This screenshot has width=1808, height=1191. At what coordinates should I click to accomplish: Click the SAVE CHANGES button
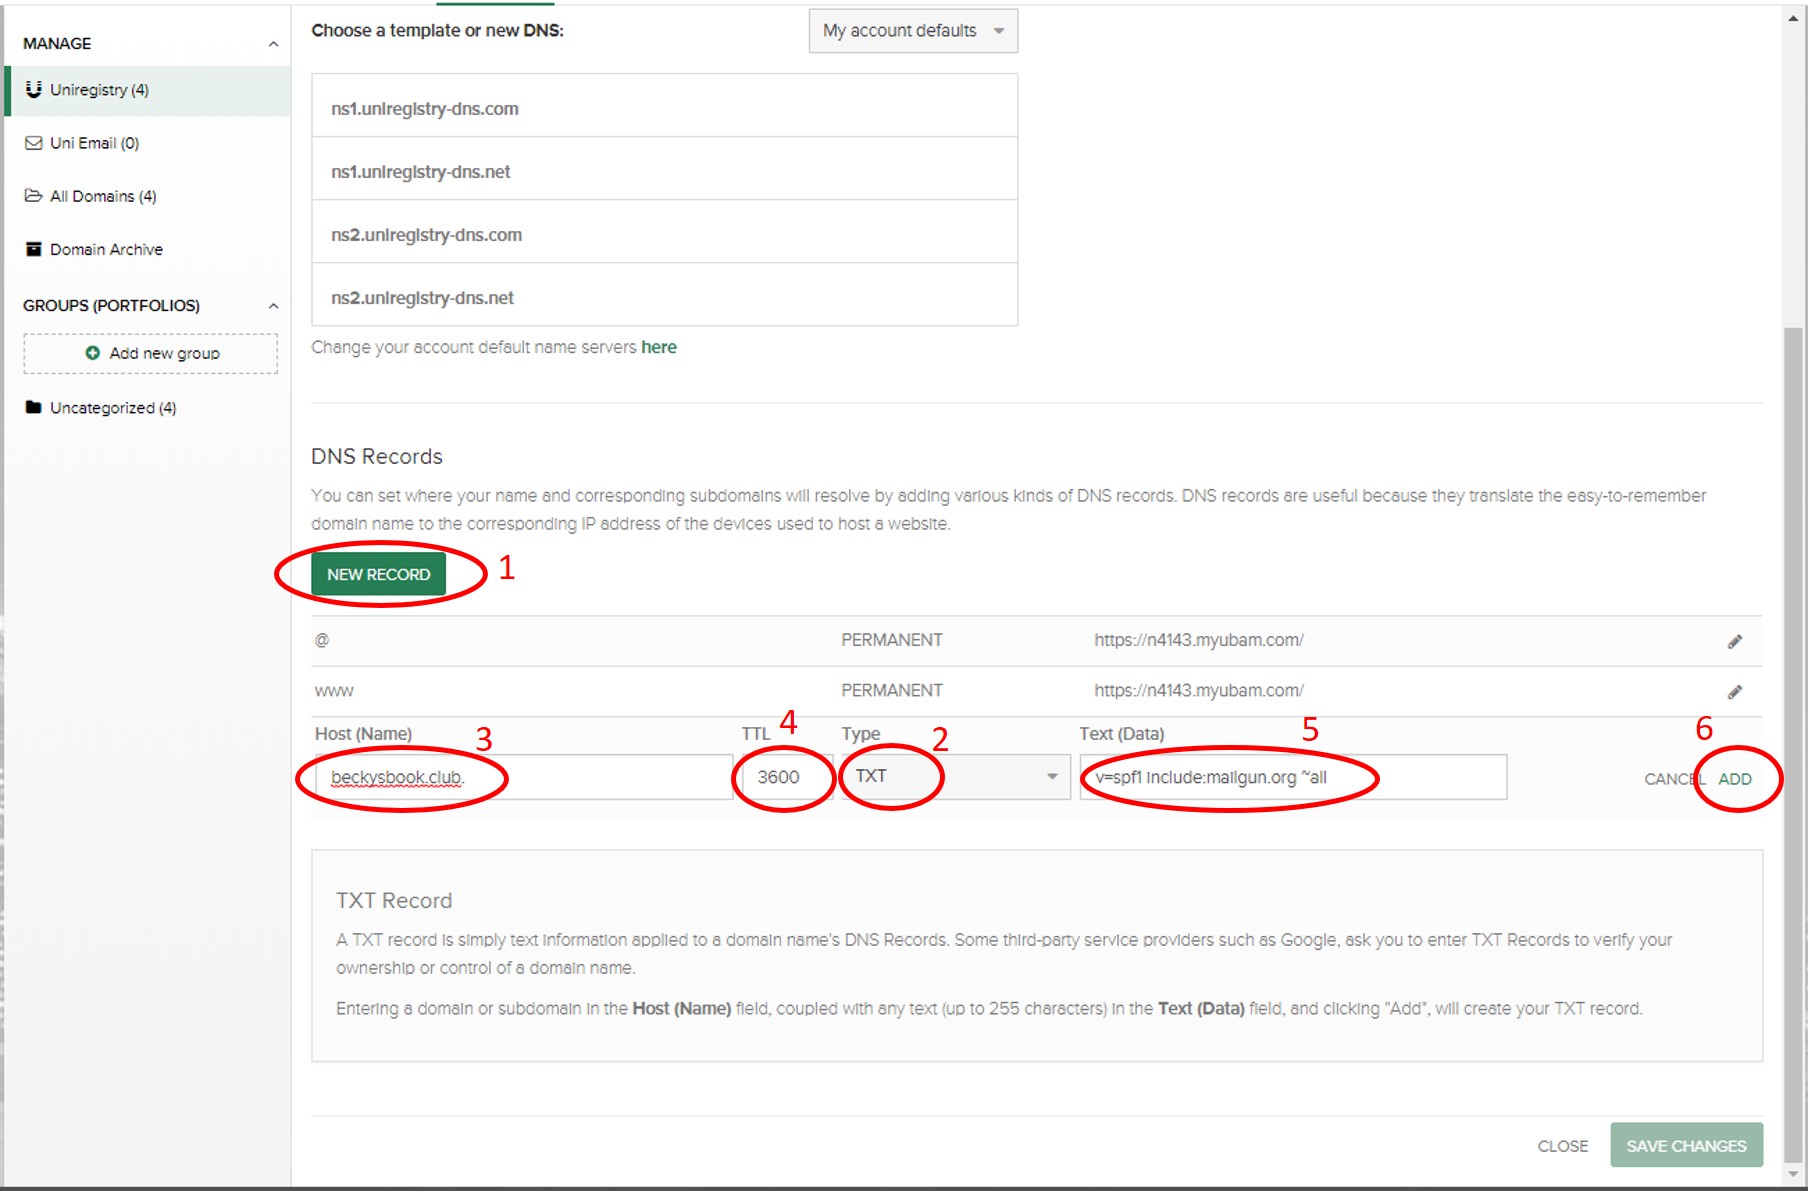[1686, 1146]
